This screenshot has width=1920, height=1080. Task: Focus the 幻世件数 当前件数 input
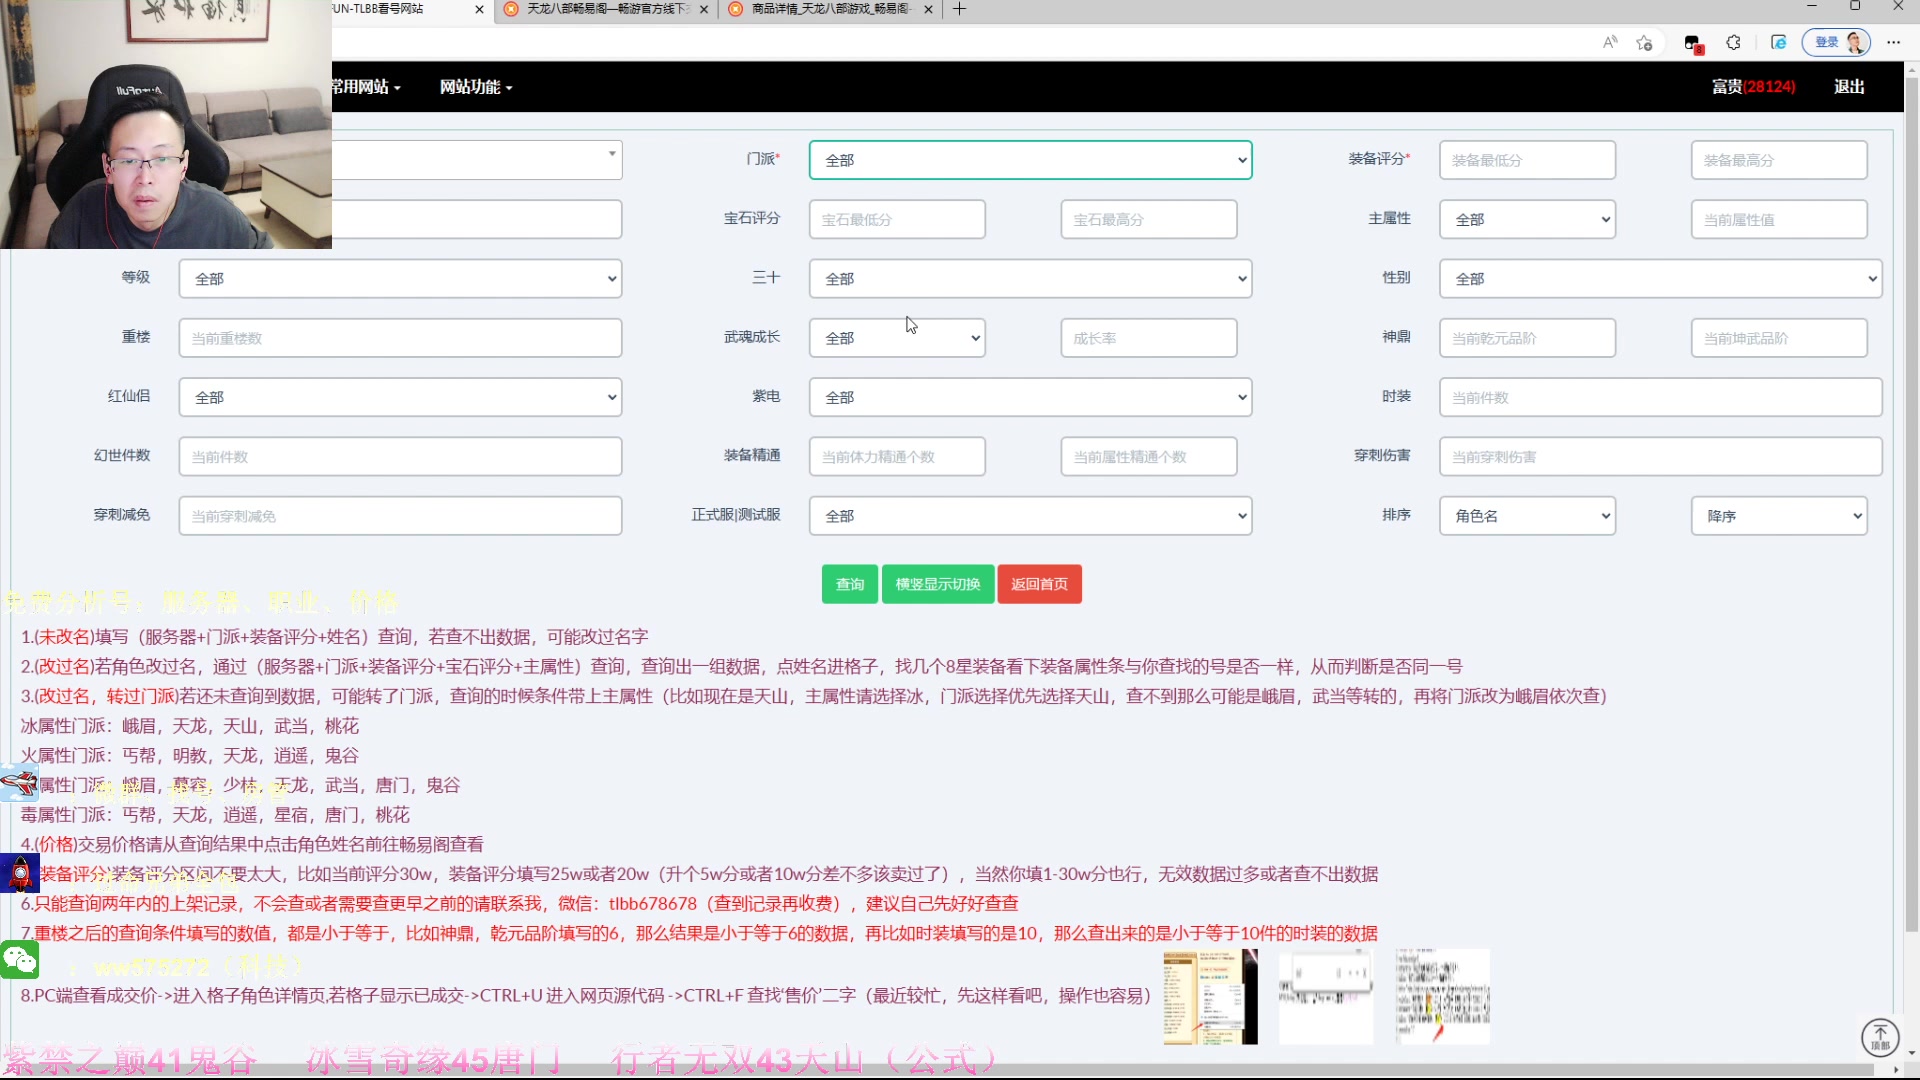400,456
